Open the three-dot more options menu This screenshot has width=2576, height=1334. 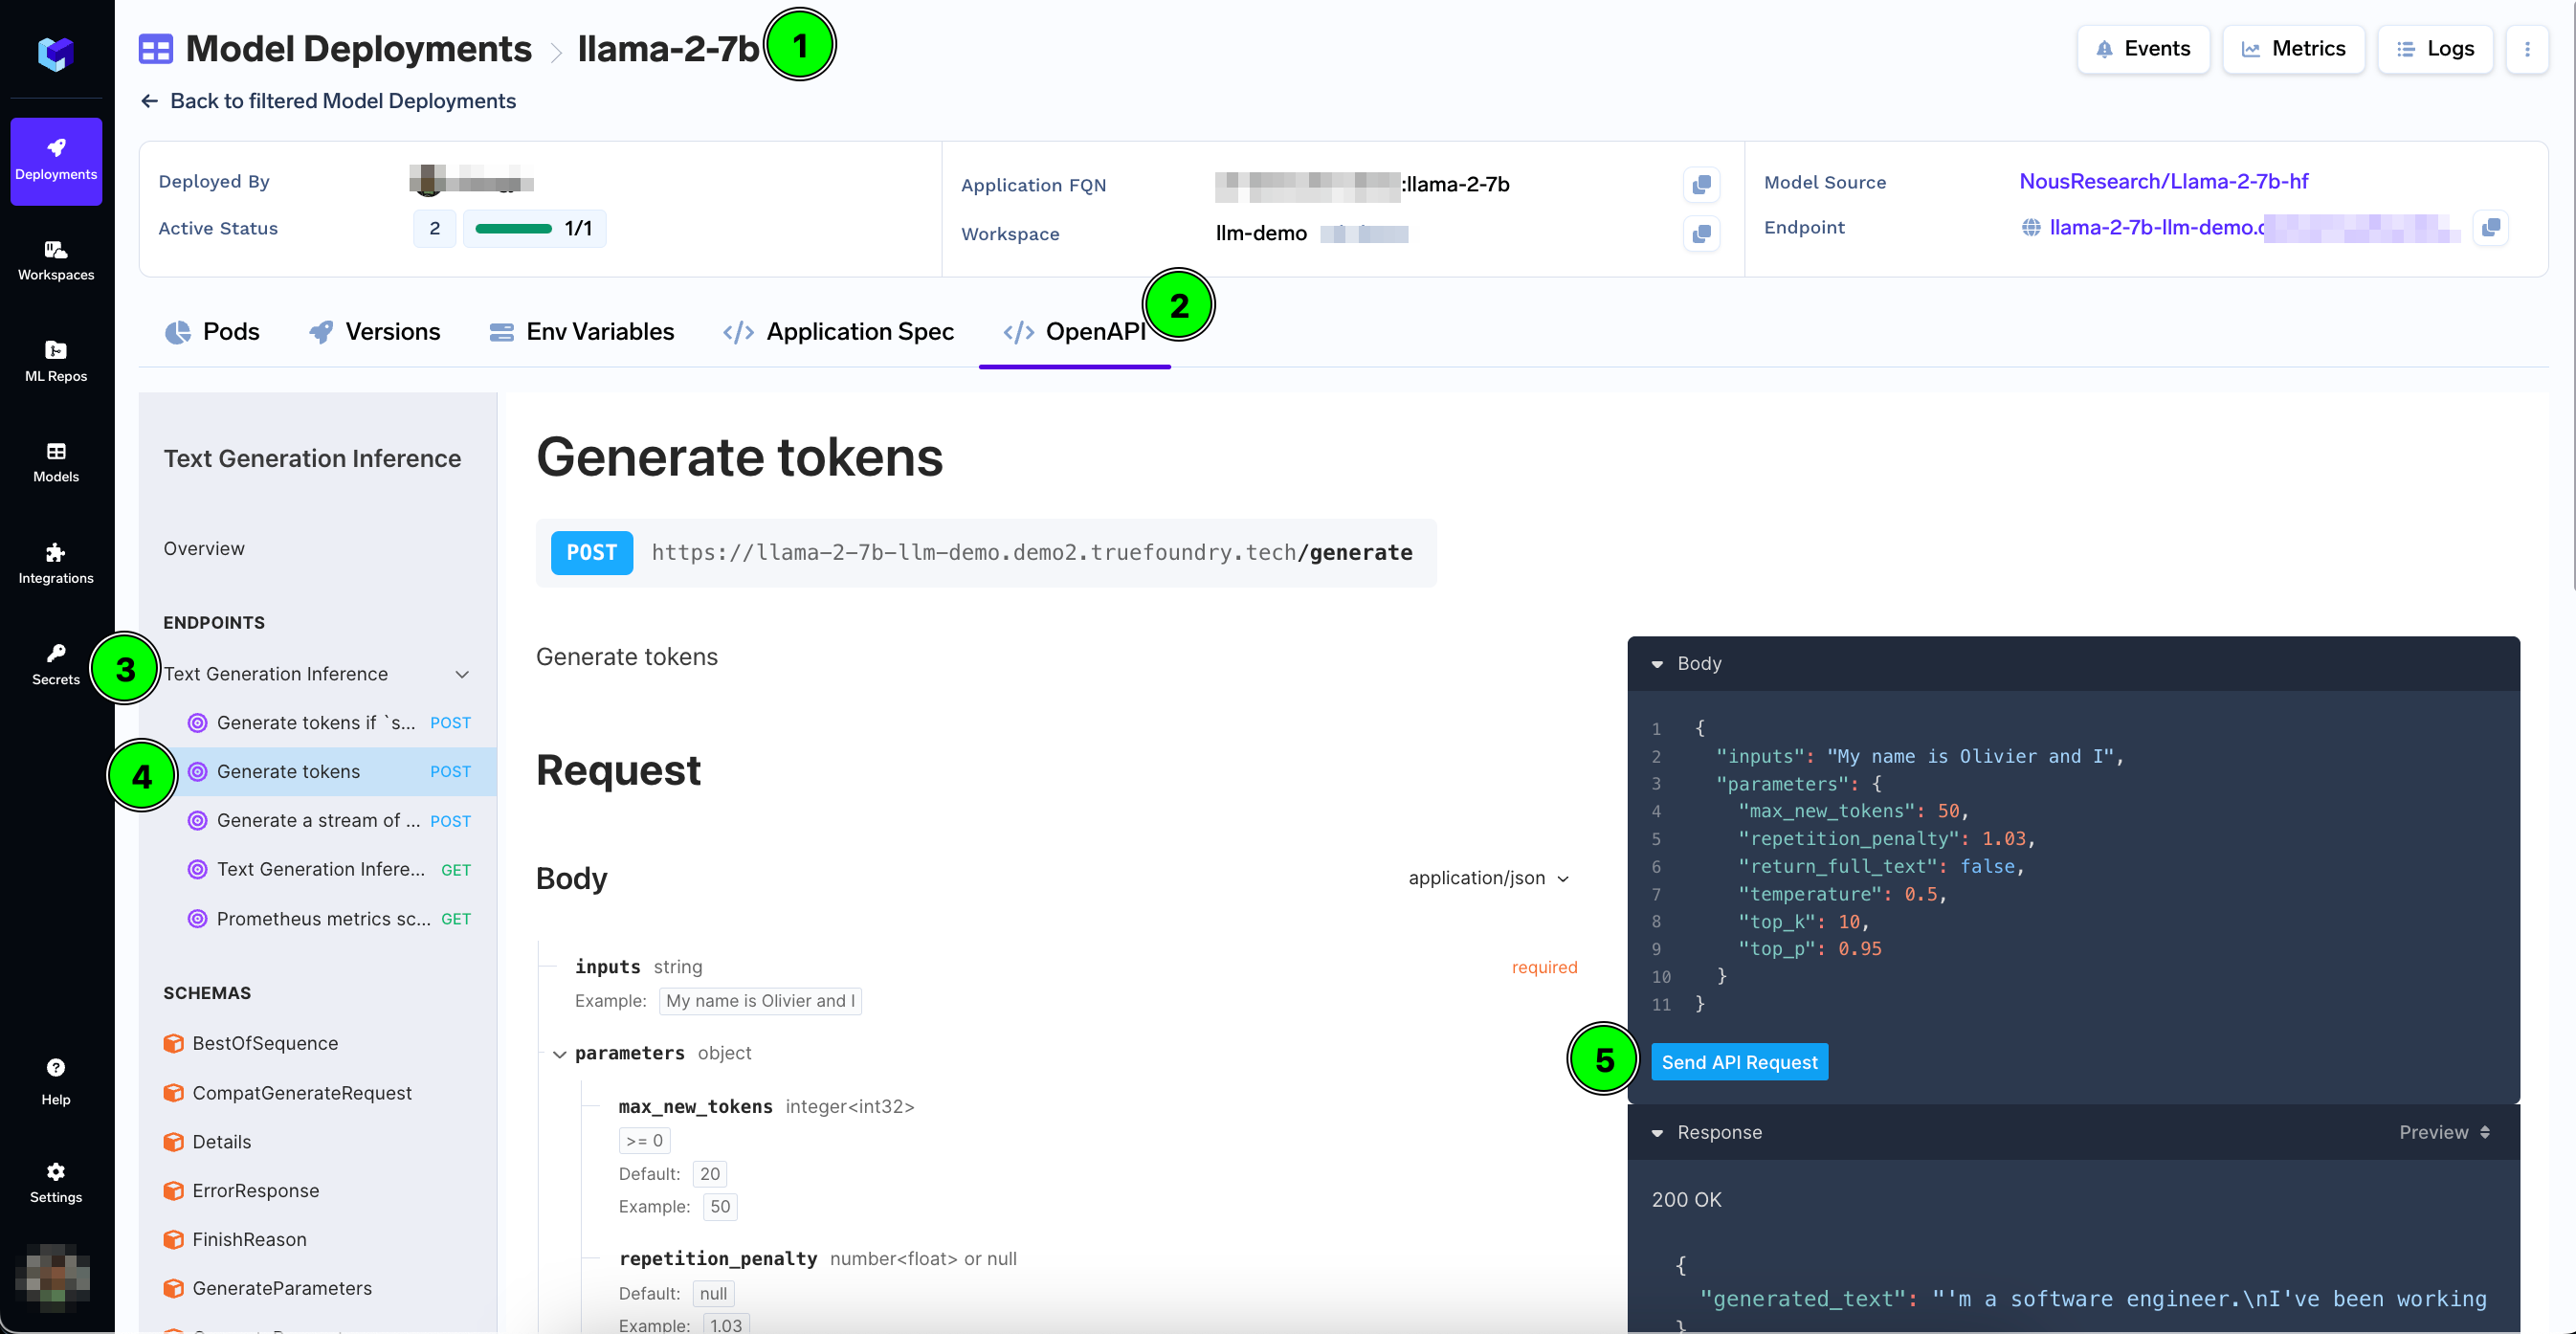click(2527, 49)
